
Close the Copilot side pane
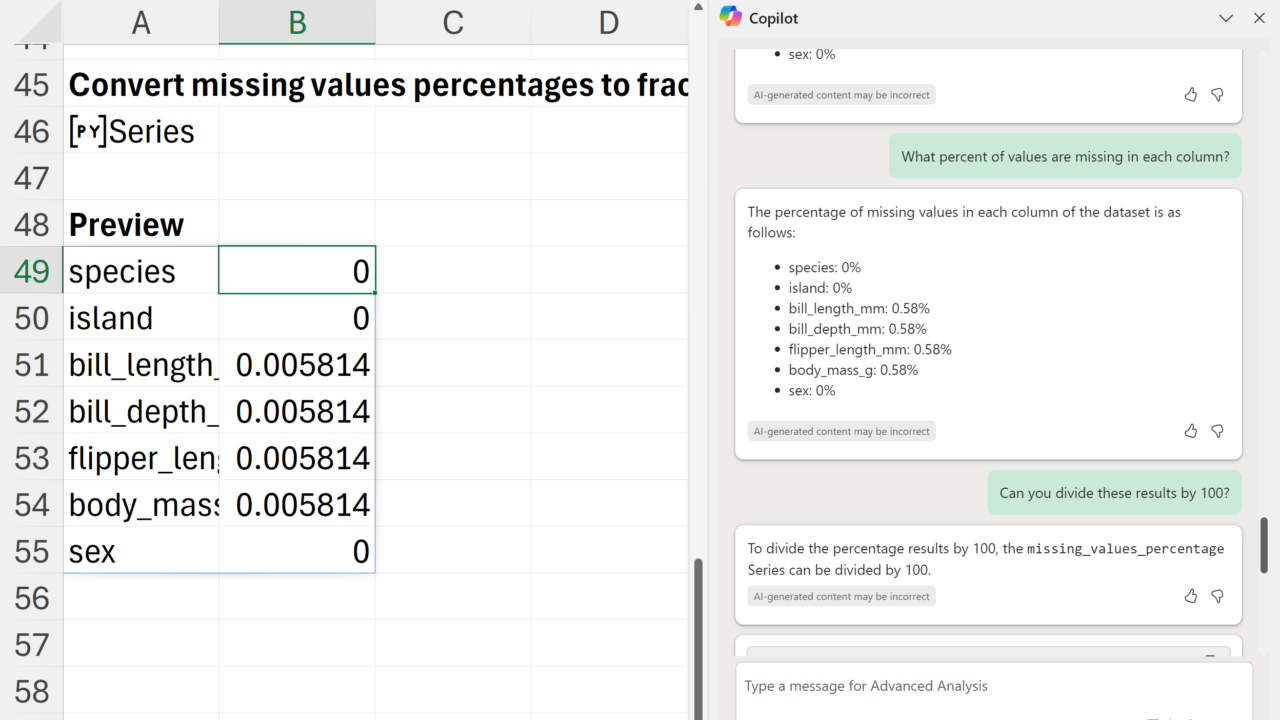coord(1259,18)
